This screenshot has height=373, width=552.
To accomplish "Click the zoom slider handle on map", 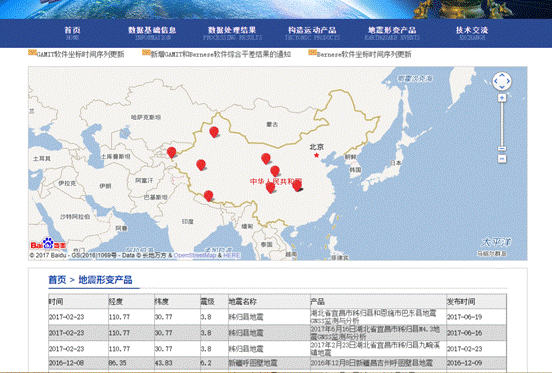I will pyautogui.click(x=502, y=148).
